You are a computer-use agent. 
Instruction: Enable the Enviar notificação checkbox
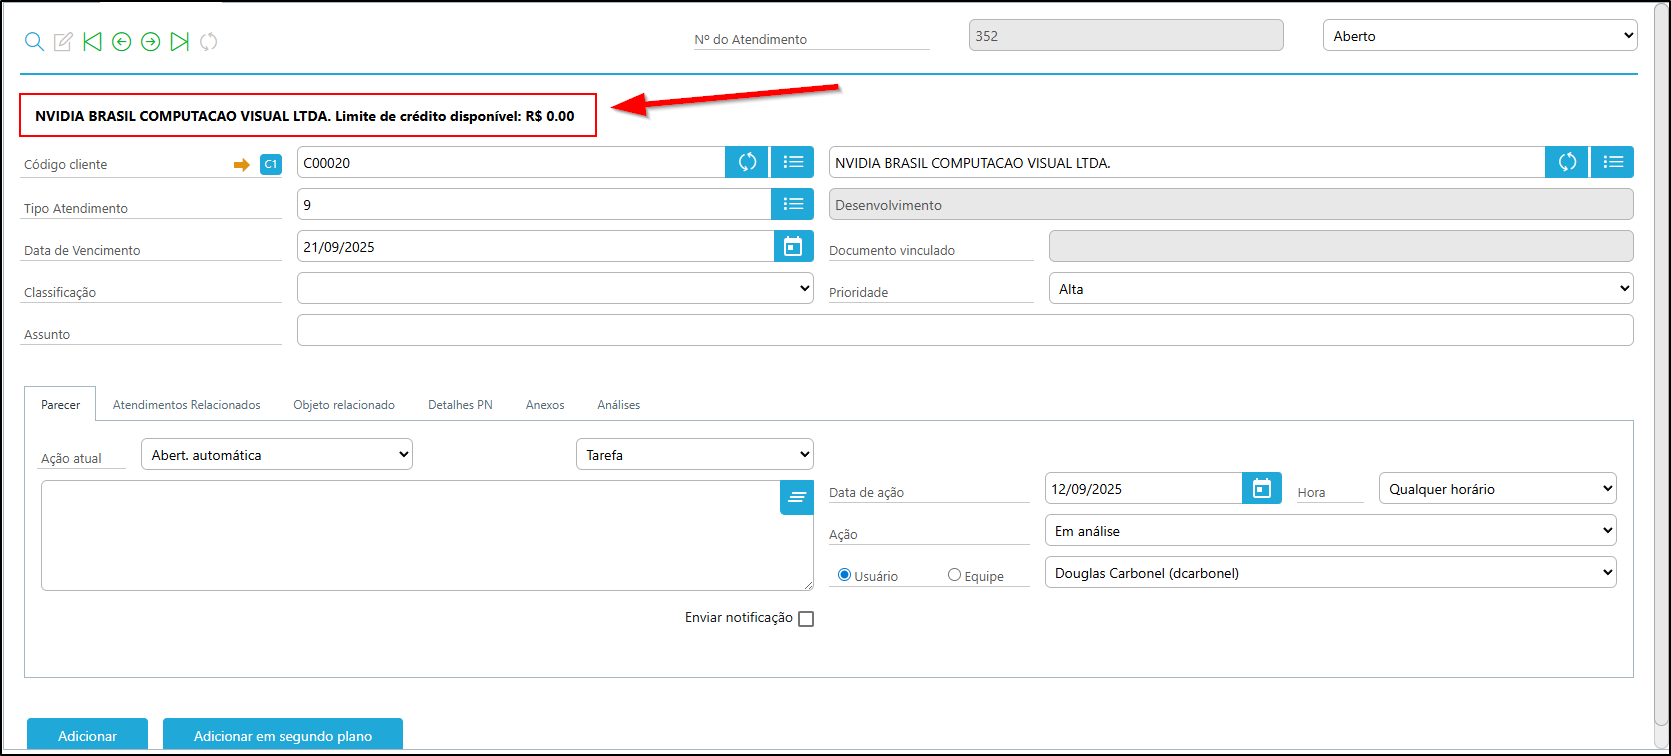click(x=806, y=619)
